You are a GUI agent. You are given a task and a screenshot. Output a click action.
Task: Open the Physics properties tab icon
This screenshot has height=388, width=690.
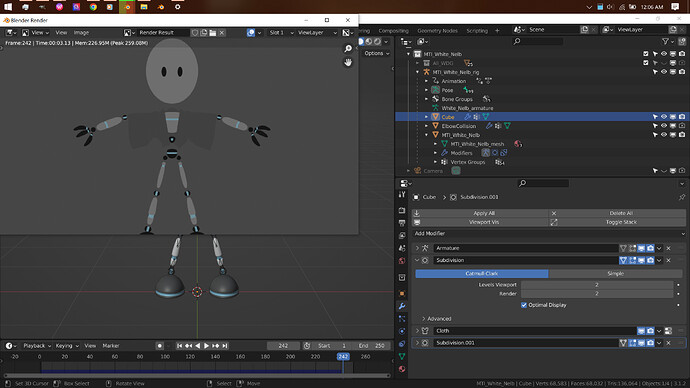point(402,331)
